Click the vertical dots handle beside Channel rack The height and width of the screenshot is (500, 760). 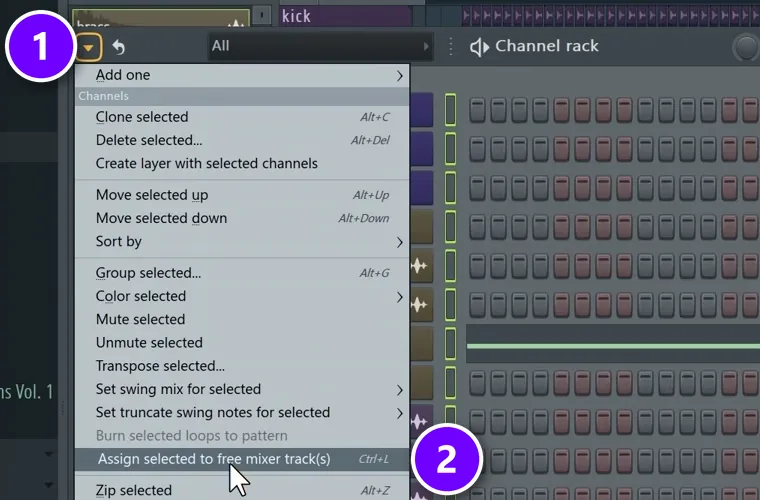pyautogui.click(x=451, y=47)
